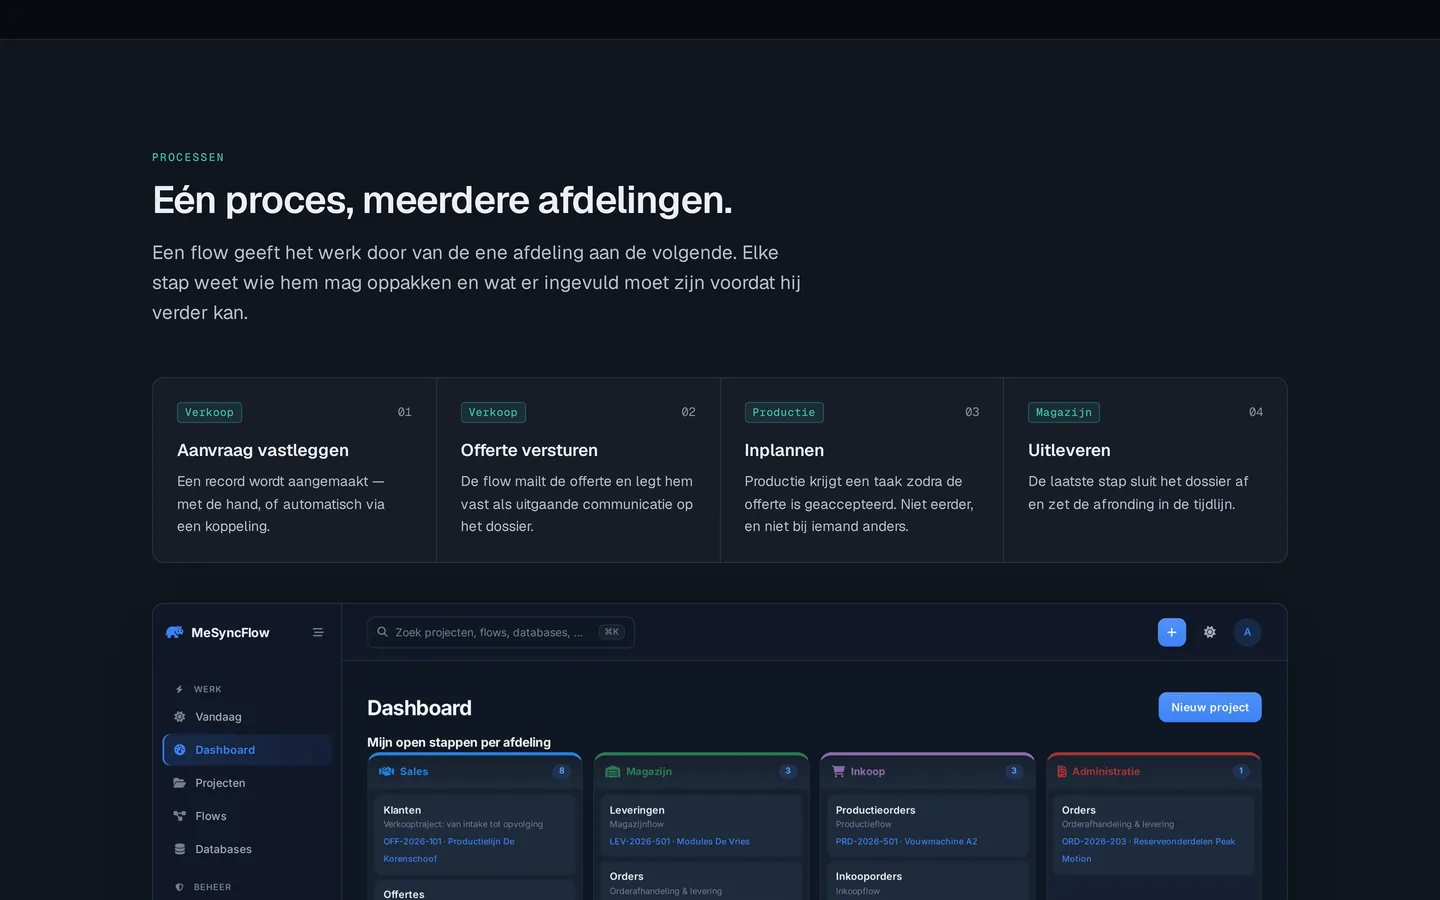Click the Magazijn warehouse icon

click(x=613, y=771)
